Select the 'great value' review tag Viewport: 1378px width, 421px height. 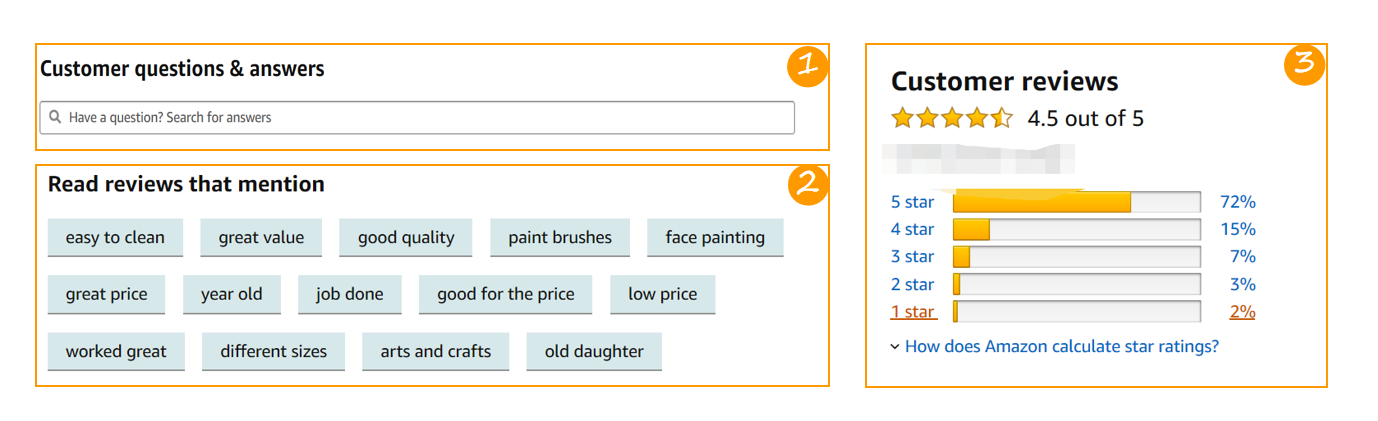tap(261, 238)
